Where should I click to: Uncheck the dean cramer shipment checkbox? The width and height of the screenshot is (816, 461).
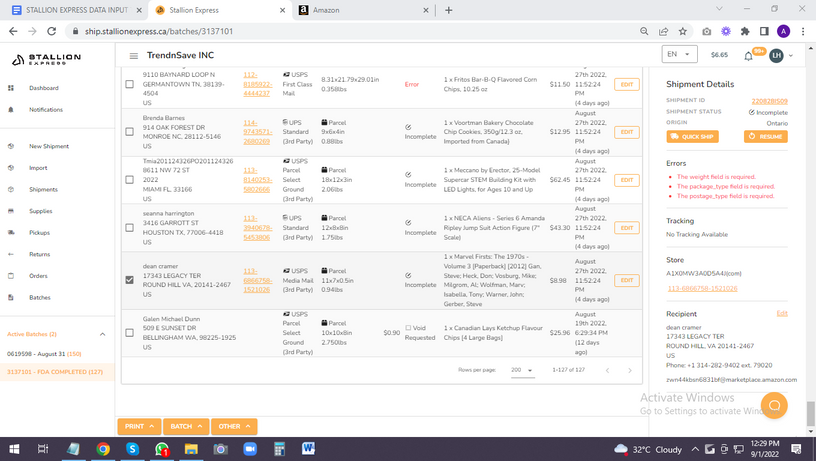129,280
